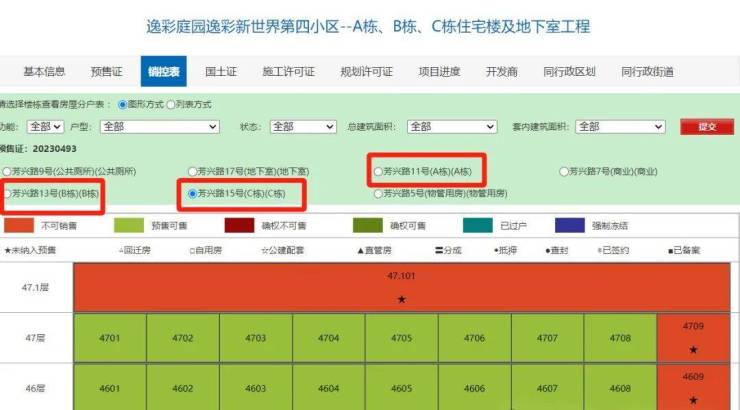Choose 芳兴路13号(B栋) building radio
Image resolution: width=740 pixels, height=410 pixels.
coord(7,193)
